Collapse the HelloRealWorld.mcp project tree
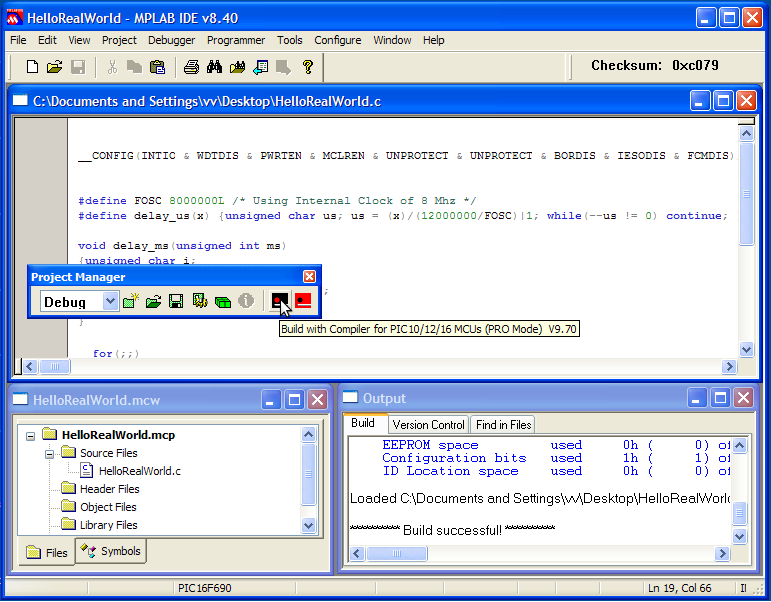Screen dimensions: 771x602 (30, 436)
